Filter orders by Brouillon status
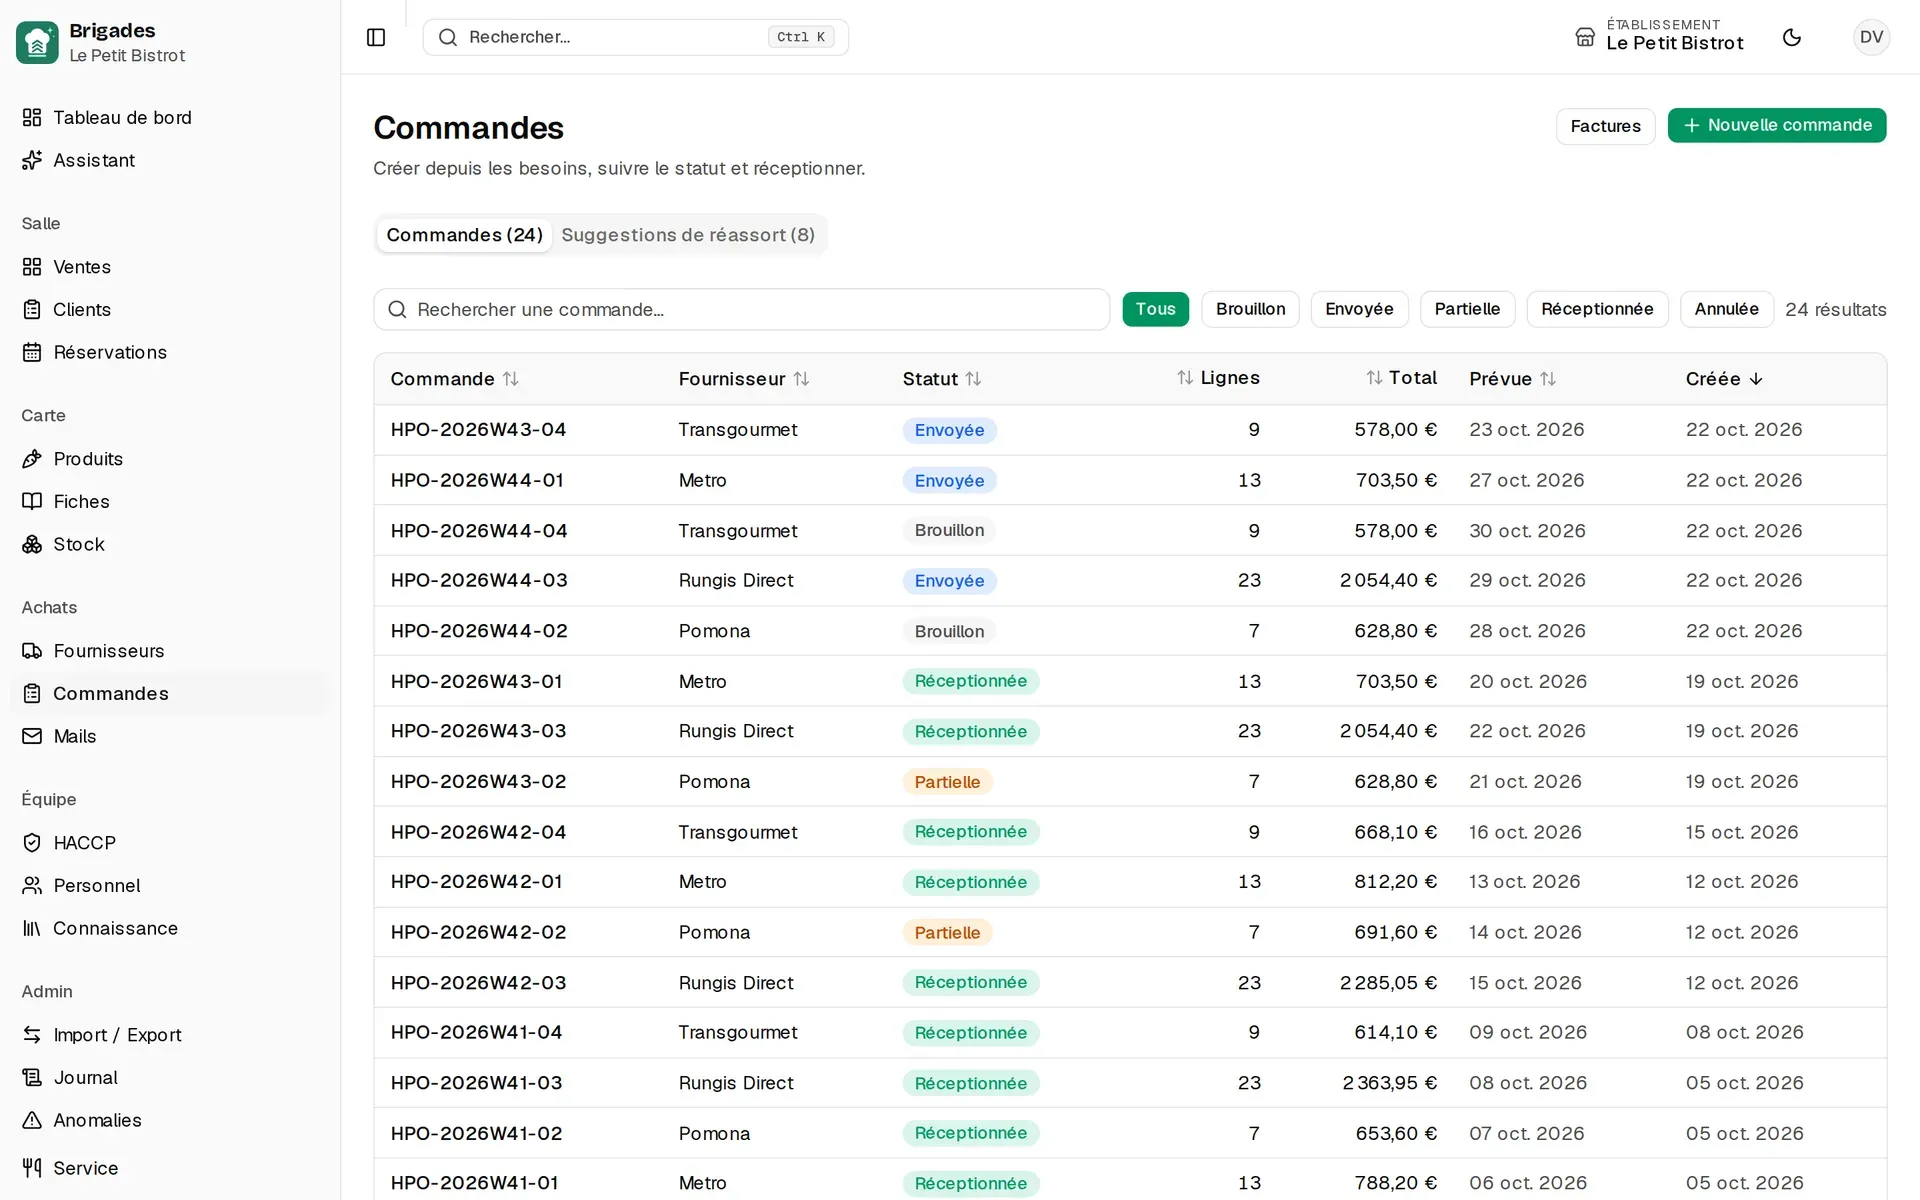This screenshot has height=1200, width=1920. [x=1250, y=309]
